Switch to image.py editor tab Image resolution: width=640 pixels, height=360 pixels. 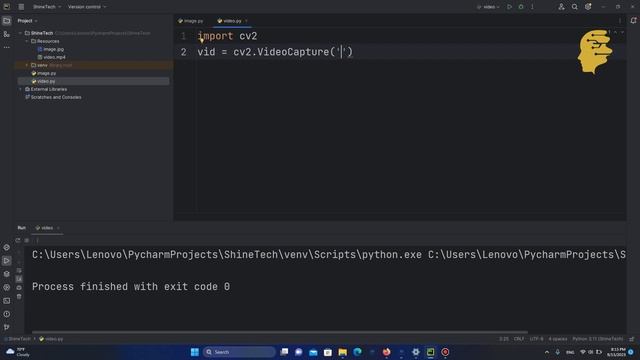[x=191, y=21]
